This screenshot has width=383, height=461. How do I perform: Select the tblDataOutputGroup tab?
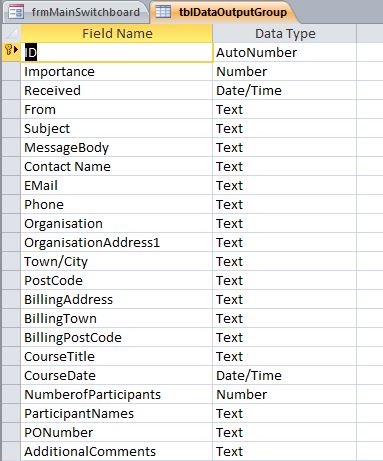[225, 12]
